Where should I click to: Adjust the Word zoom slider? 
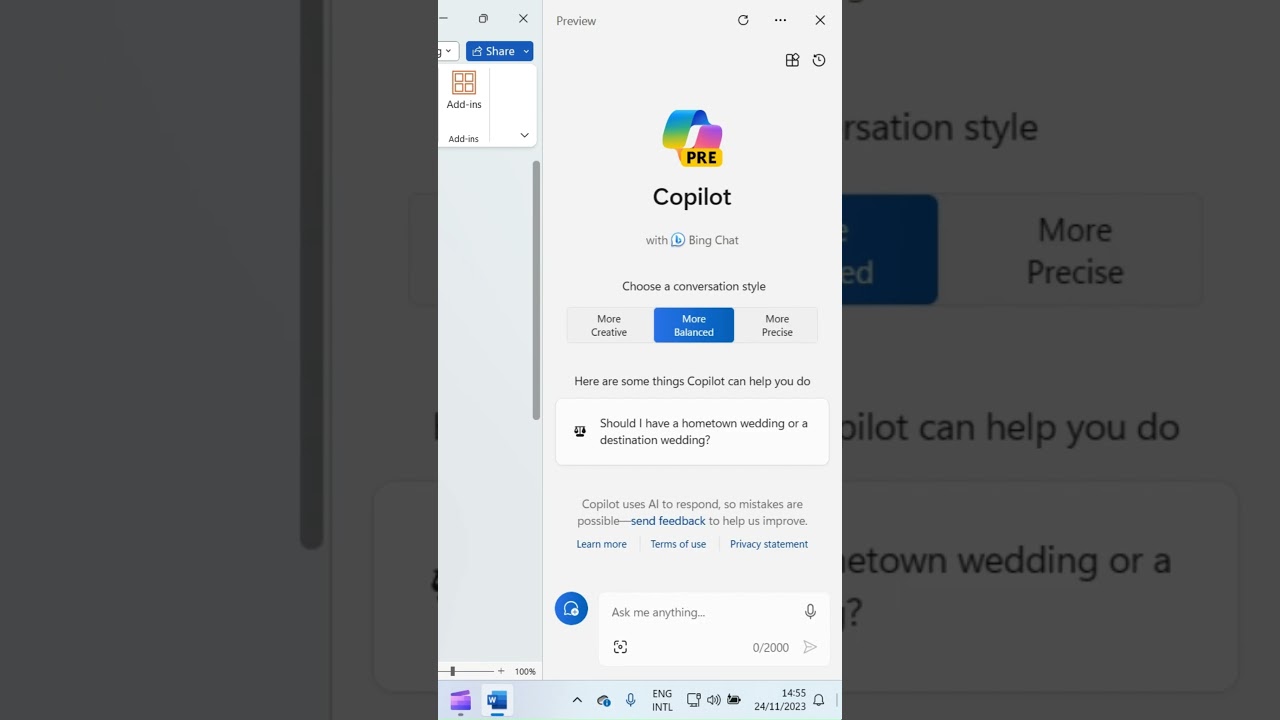click(x=452, y=671)
